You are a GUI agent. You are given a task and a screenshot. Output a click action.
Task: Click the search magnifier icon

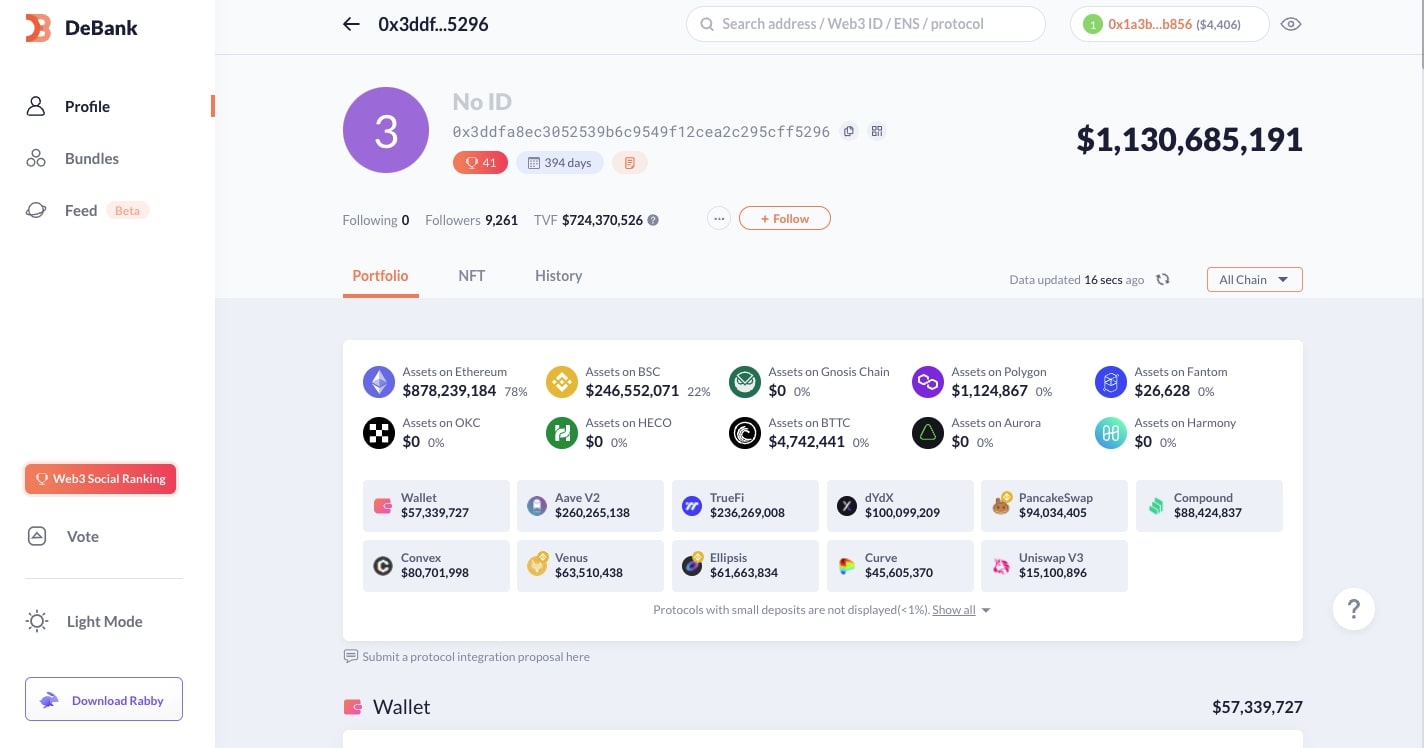point(706,24)
